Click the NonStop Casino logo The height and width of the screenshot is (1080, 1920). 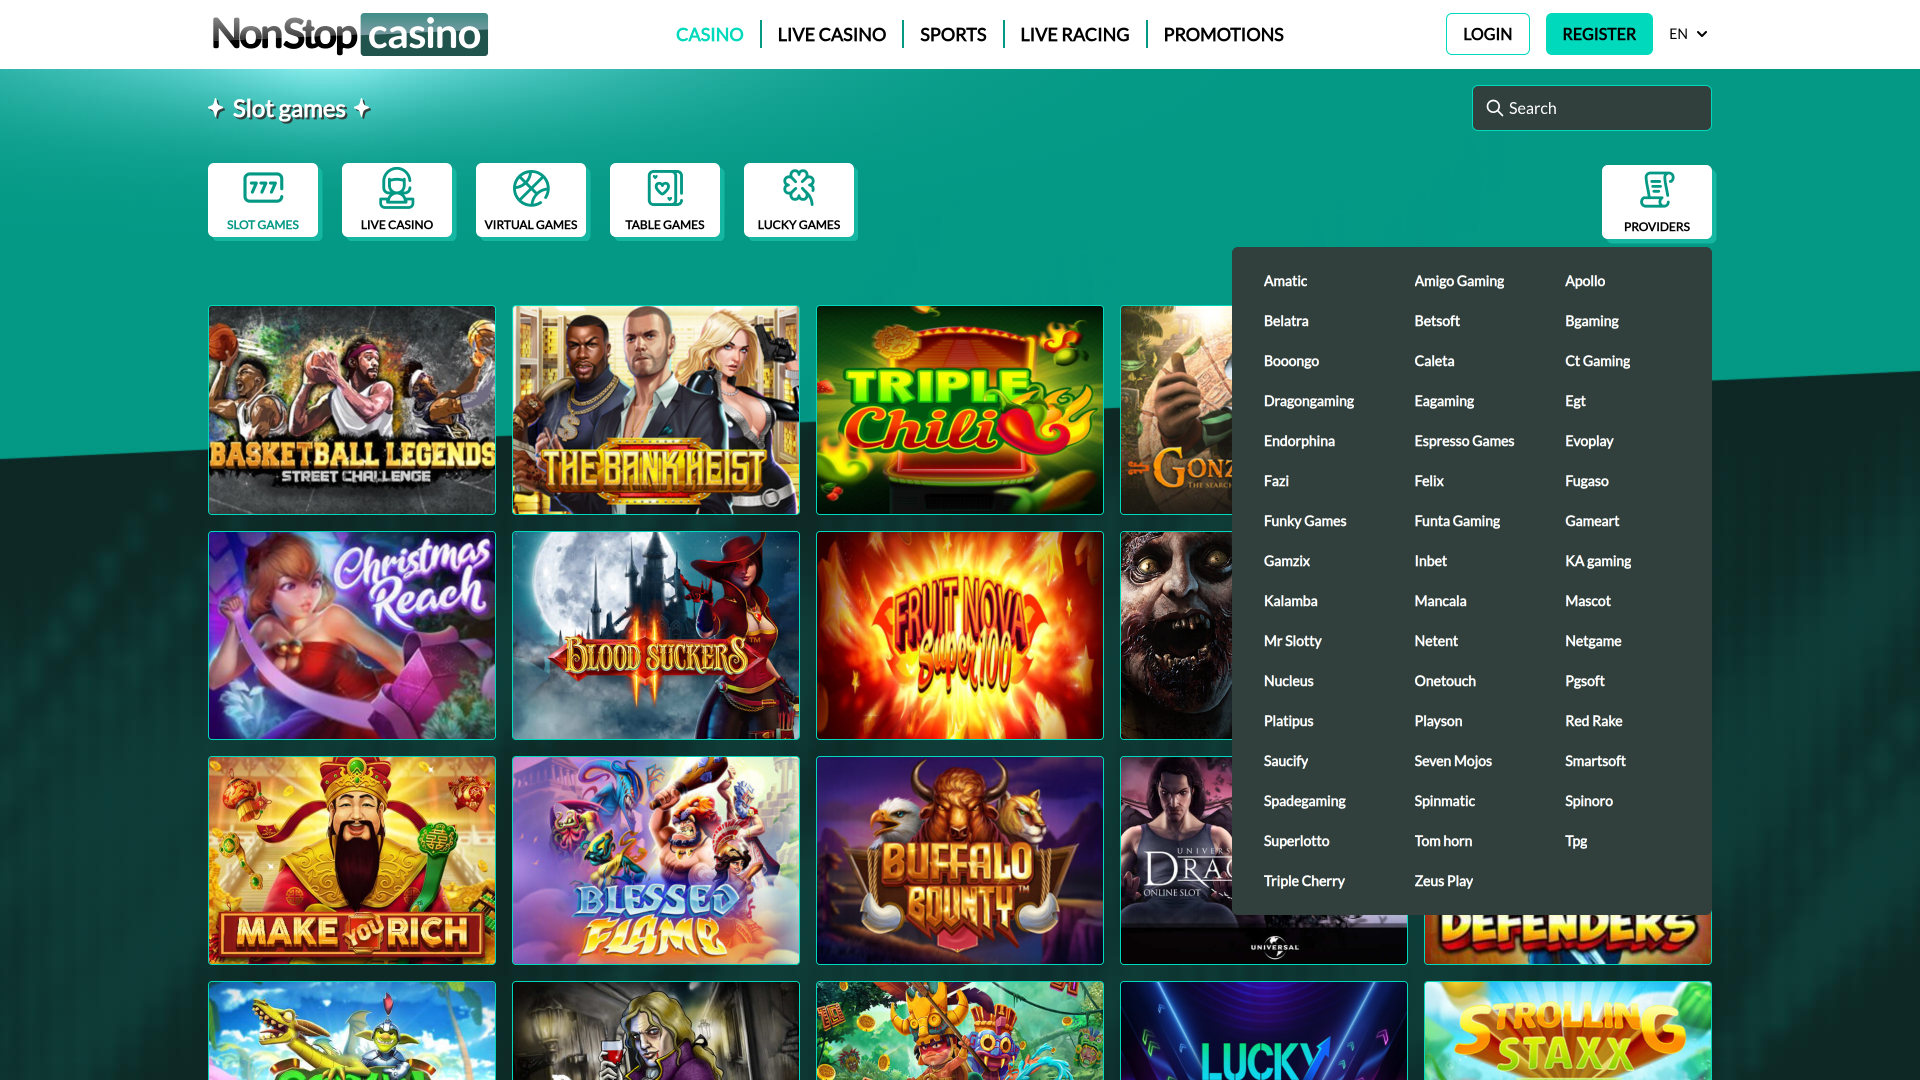[350, 33]
